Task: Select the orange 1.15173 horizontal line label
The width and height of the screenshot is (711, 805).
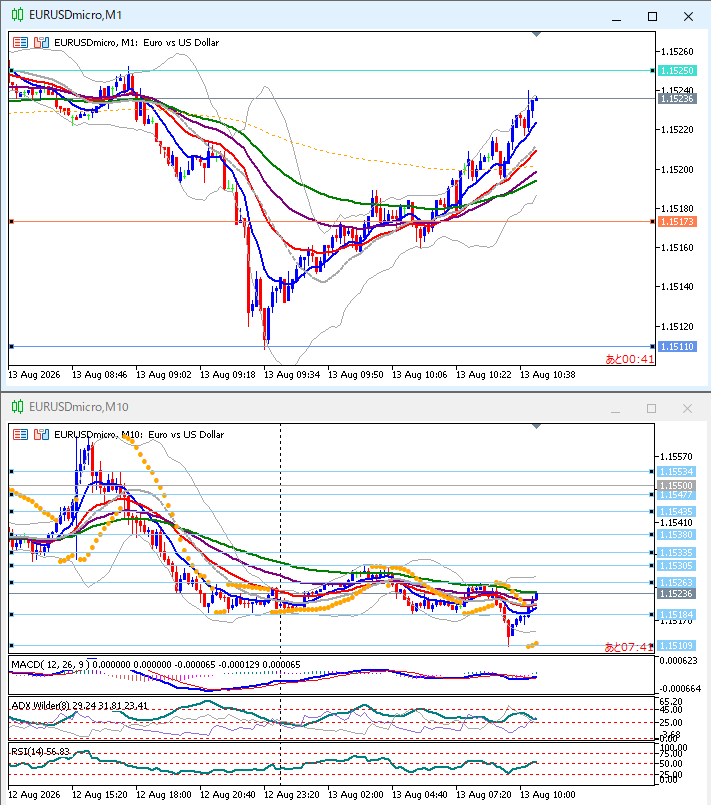Action: point(677,222)
